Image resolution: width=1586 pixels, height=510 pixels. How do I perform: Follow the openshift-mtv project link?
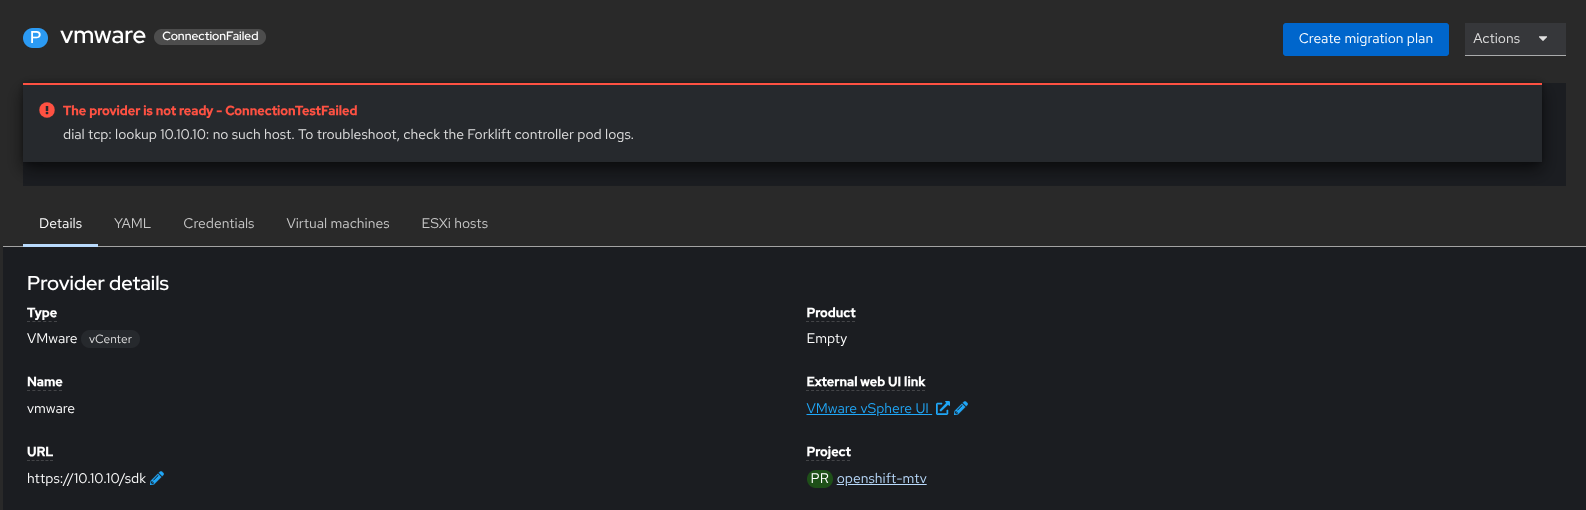pyautogui.click(x=881, y=478)
